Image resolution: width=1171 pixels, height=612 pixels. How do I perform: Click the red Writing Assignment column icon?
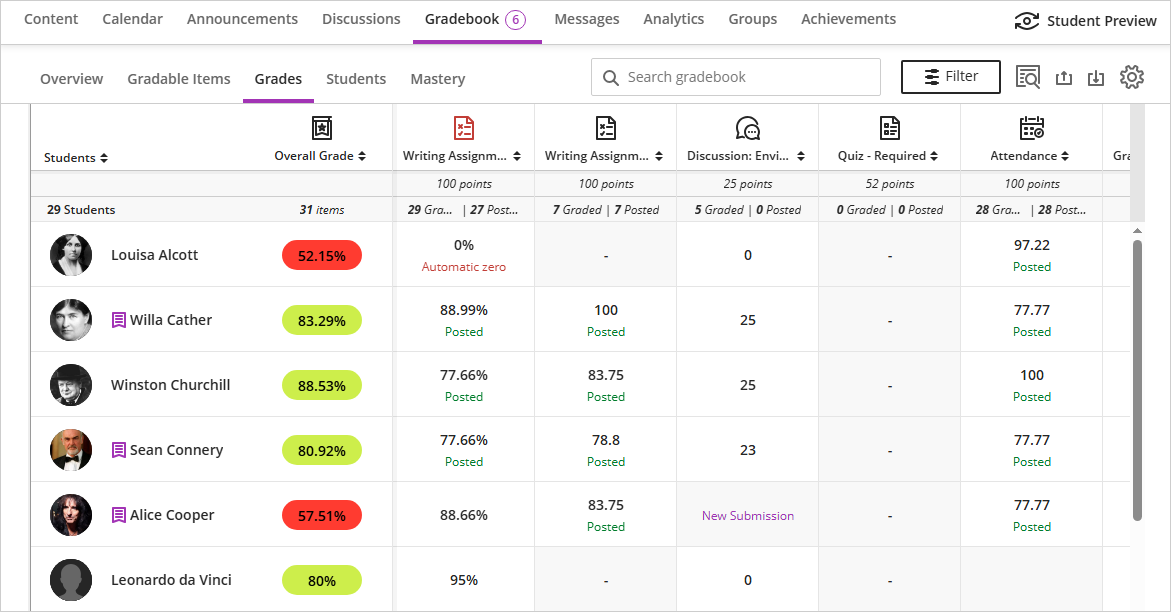(464, 128)
